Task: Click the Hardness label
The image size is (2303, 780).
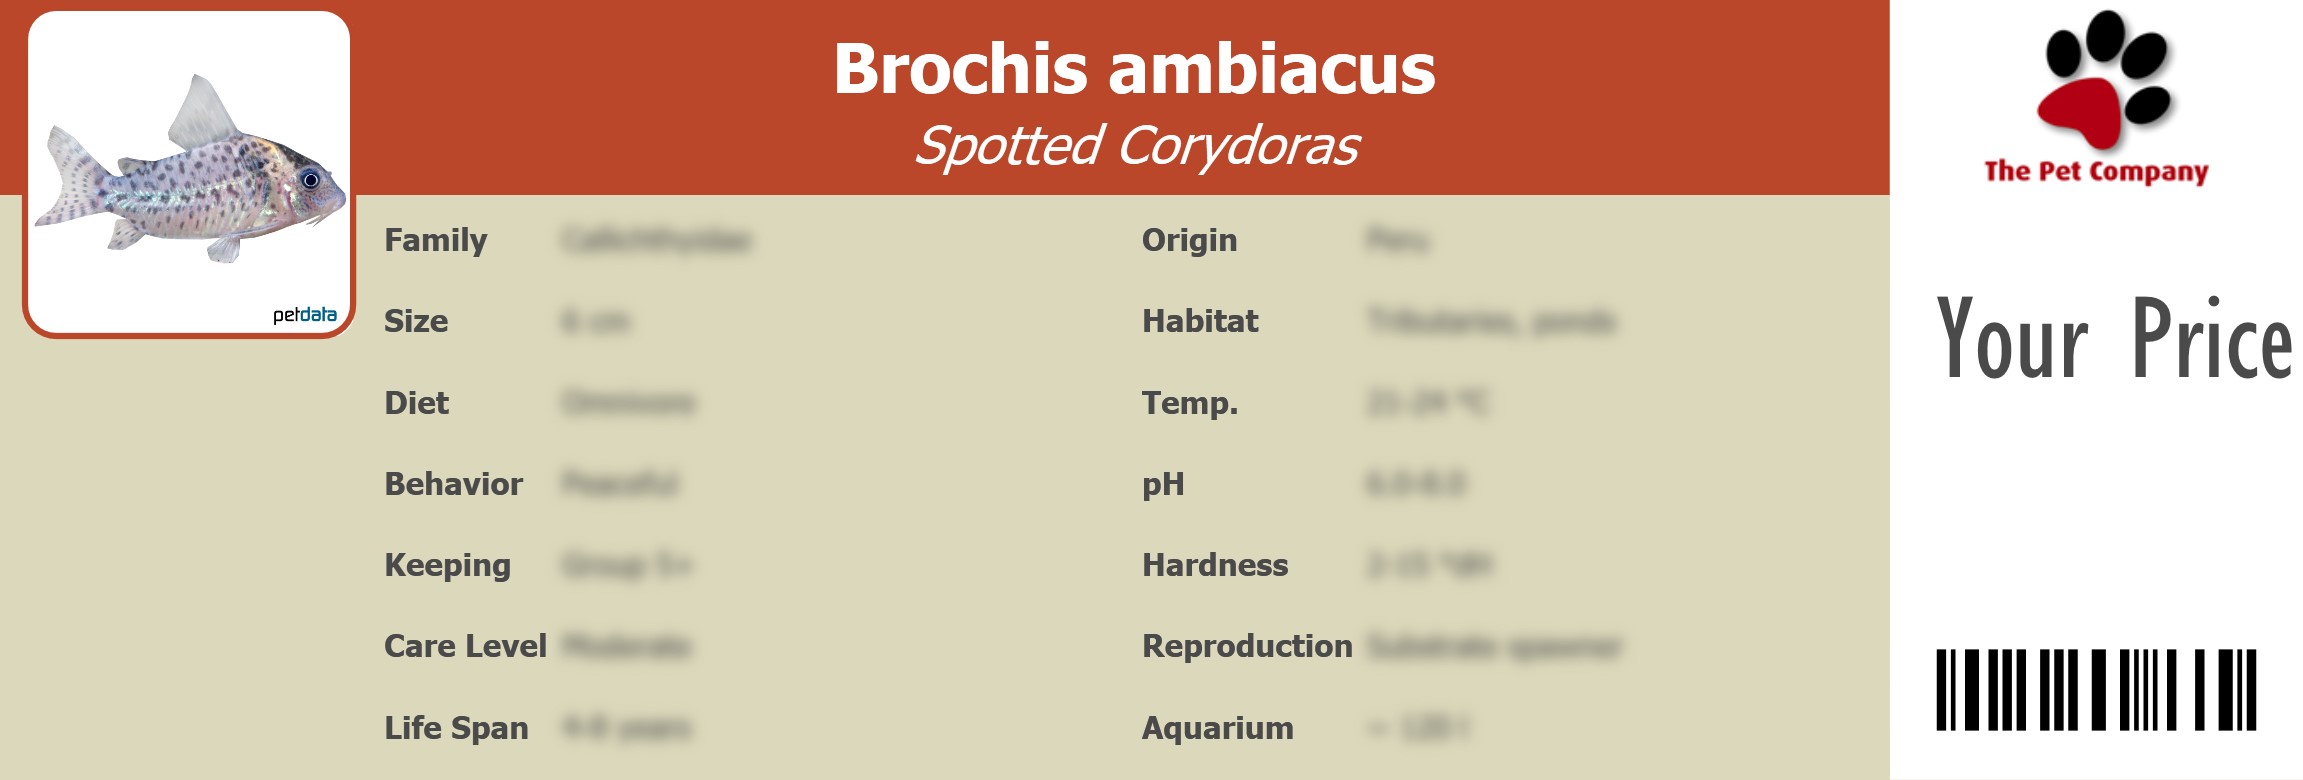Action: coord(1215,566)
